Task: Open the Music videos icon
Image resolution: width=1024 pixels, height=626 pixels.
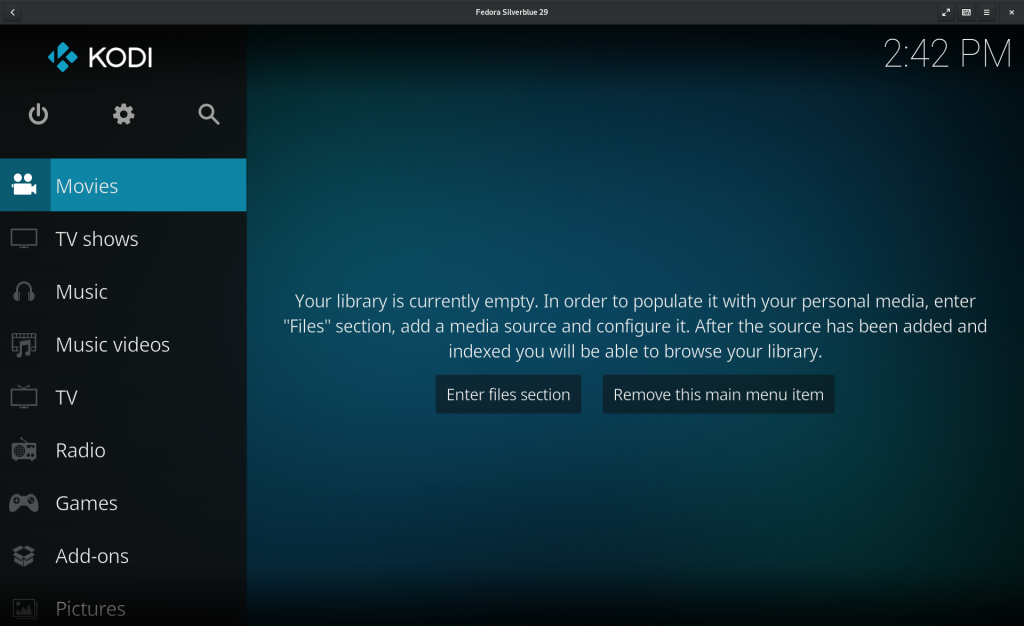Action: pos(24,345)
